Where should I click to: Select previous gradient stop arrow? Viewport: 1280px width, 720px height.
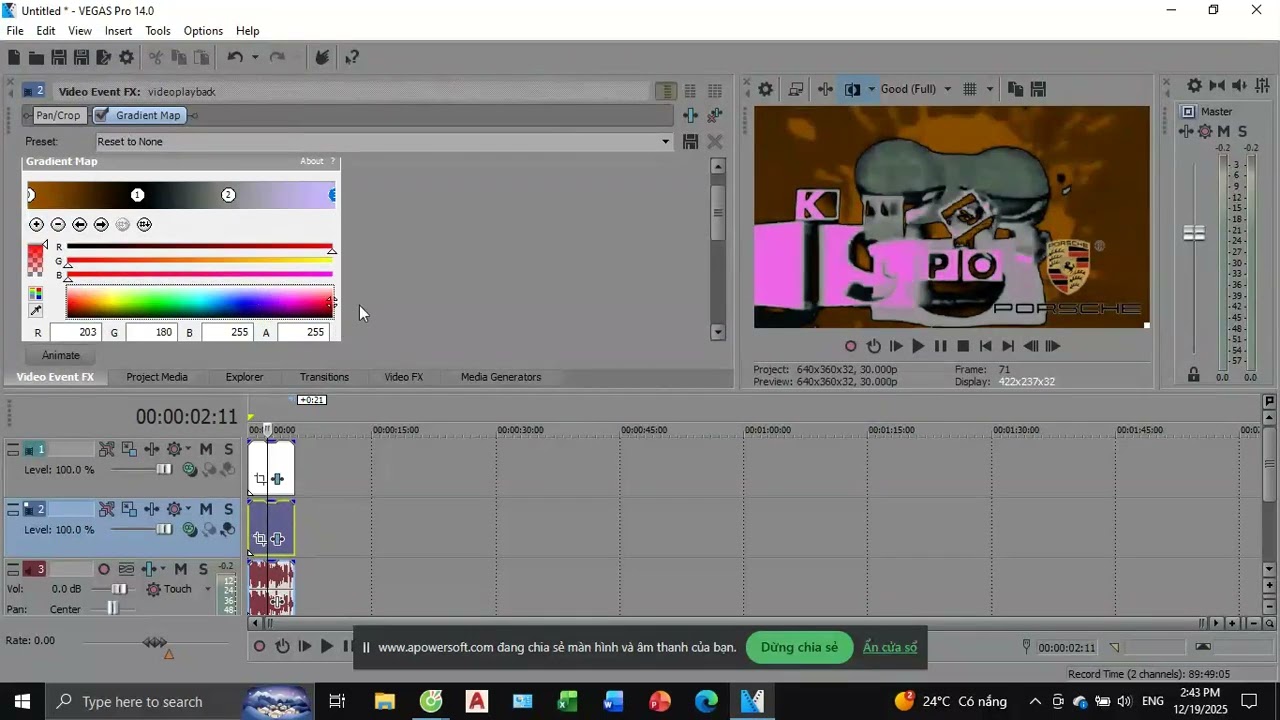[x=80, y=224]
